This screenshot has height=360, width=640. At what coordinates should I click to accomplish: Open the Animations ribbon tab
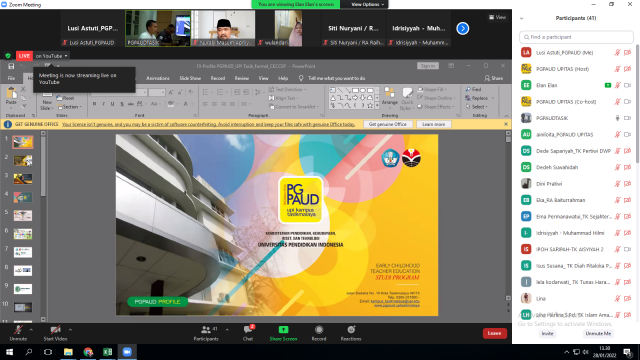158,78
